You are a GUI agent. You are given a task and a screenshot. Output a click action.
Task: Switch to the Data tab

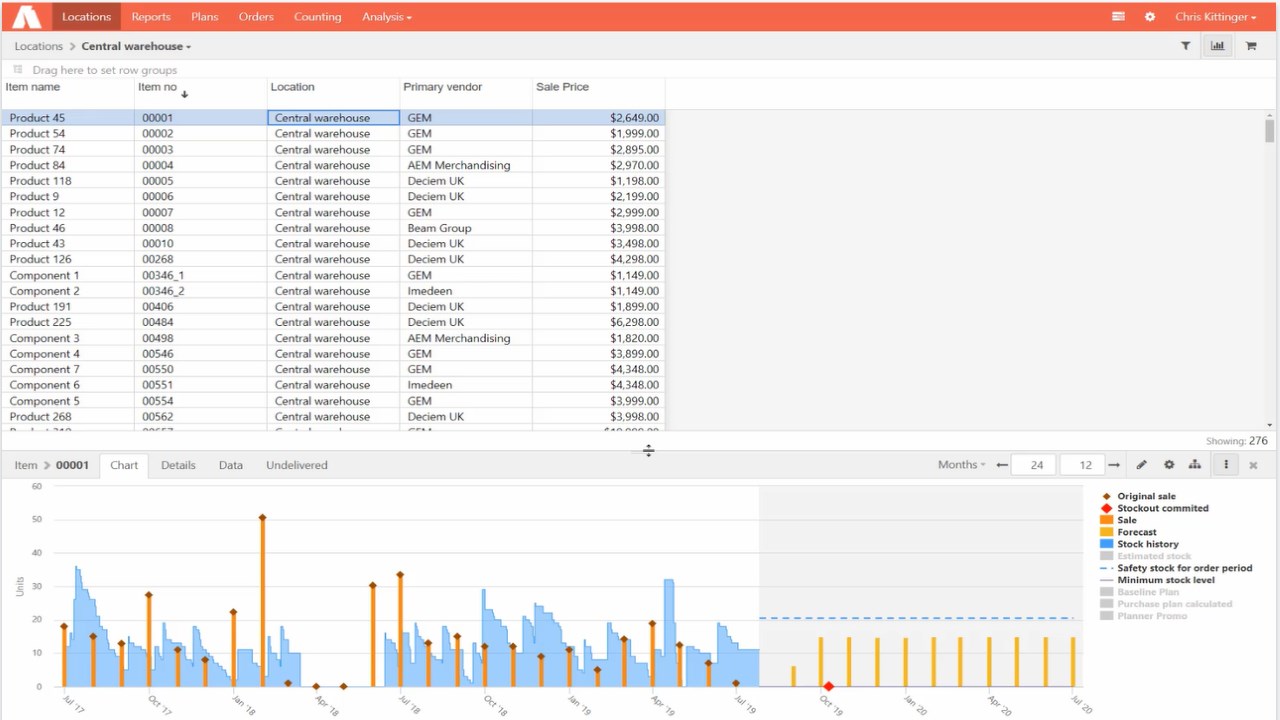click(231, 465)
